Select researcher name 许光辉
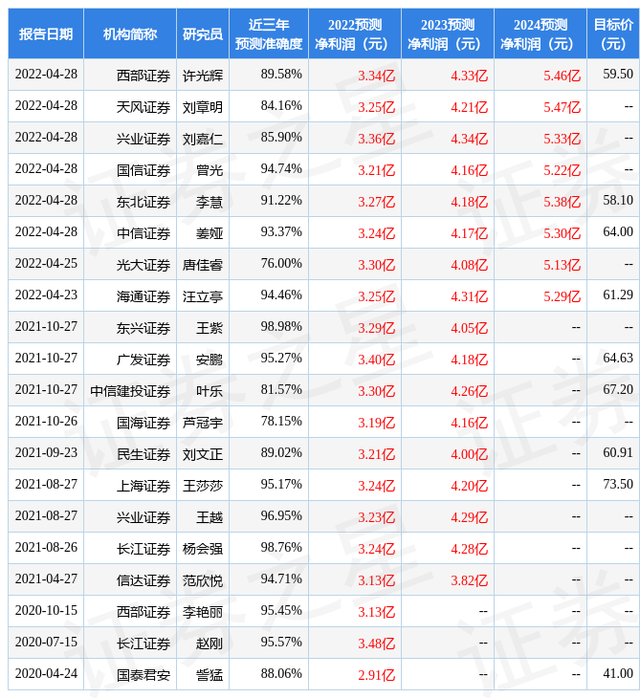The width and height of the screenshot is (640, 698). [203, 75]
